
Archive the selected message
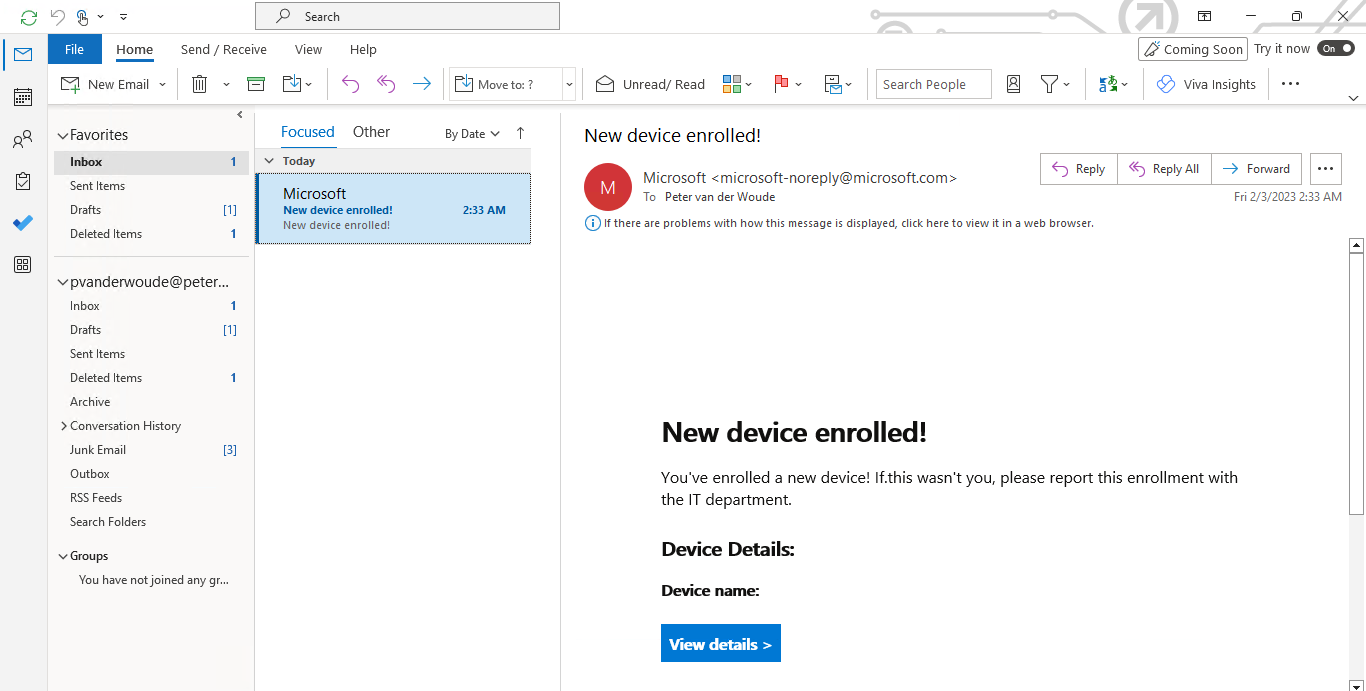(256, 85)
